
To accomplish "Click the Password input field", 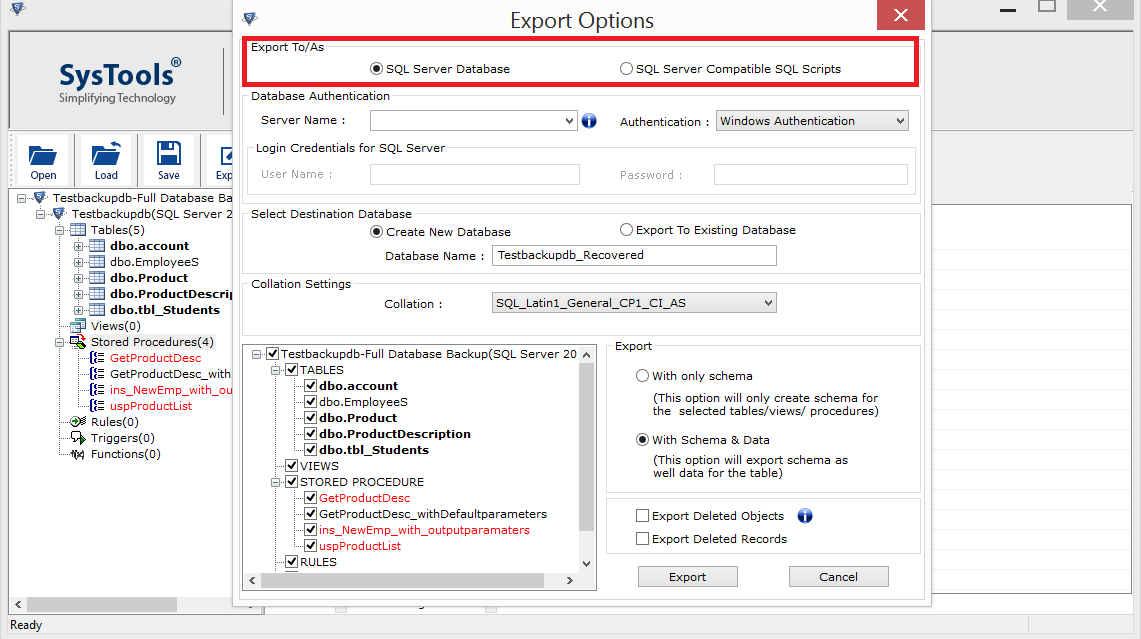I will [x=811, y=175].
